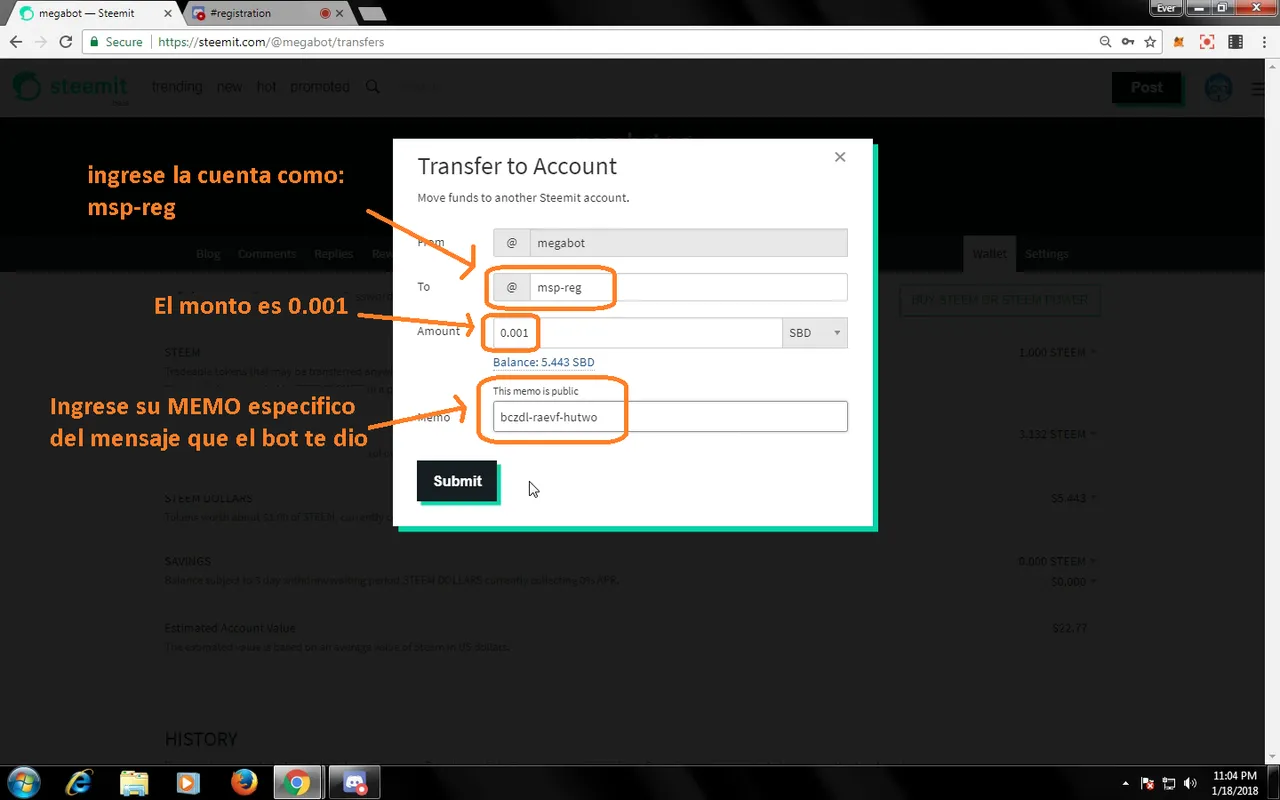Click the Memo input field
The image size is (1280, 800).
(670, 417)
